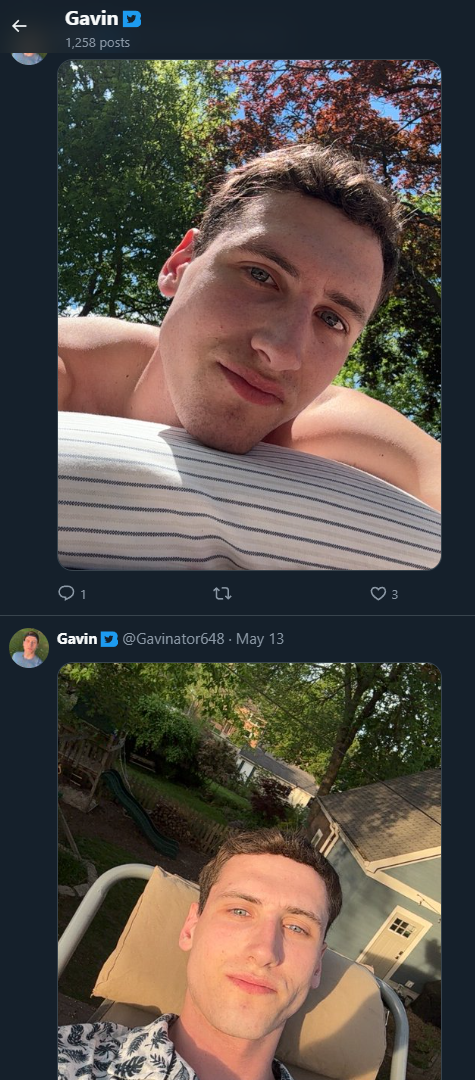Click the reply count number 1
This screenshot has height=1080, width=475.
(83, 594)
